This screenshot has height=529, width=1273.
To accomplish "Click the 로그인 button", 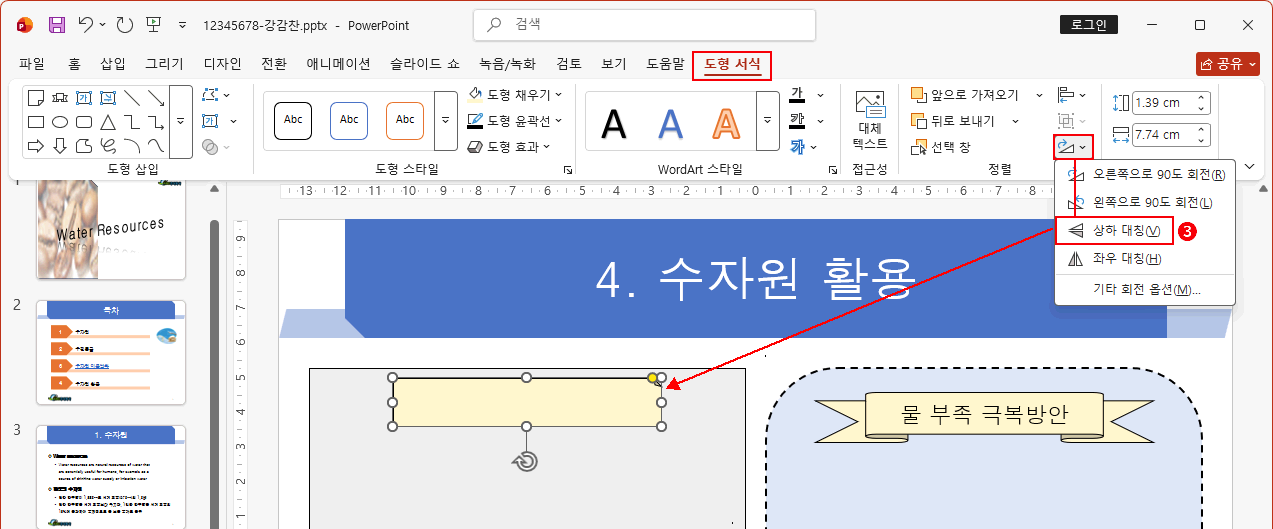I will point(1089,25).
